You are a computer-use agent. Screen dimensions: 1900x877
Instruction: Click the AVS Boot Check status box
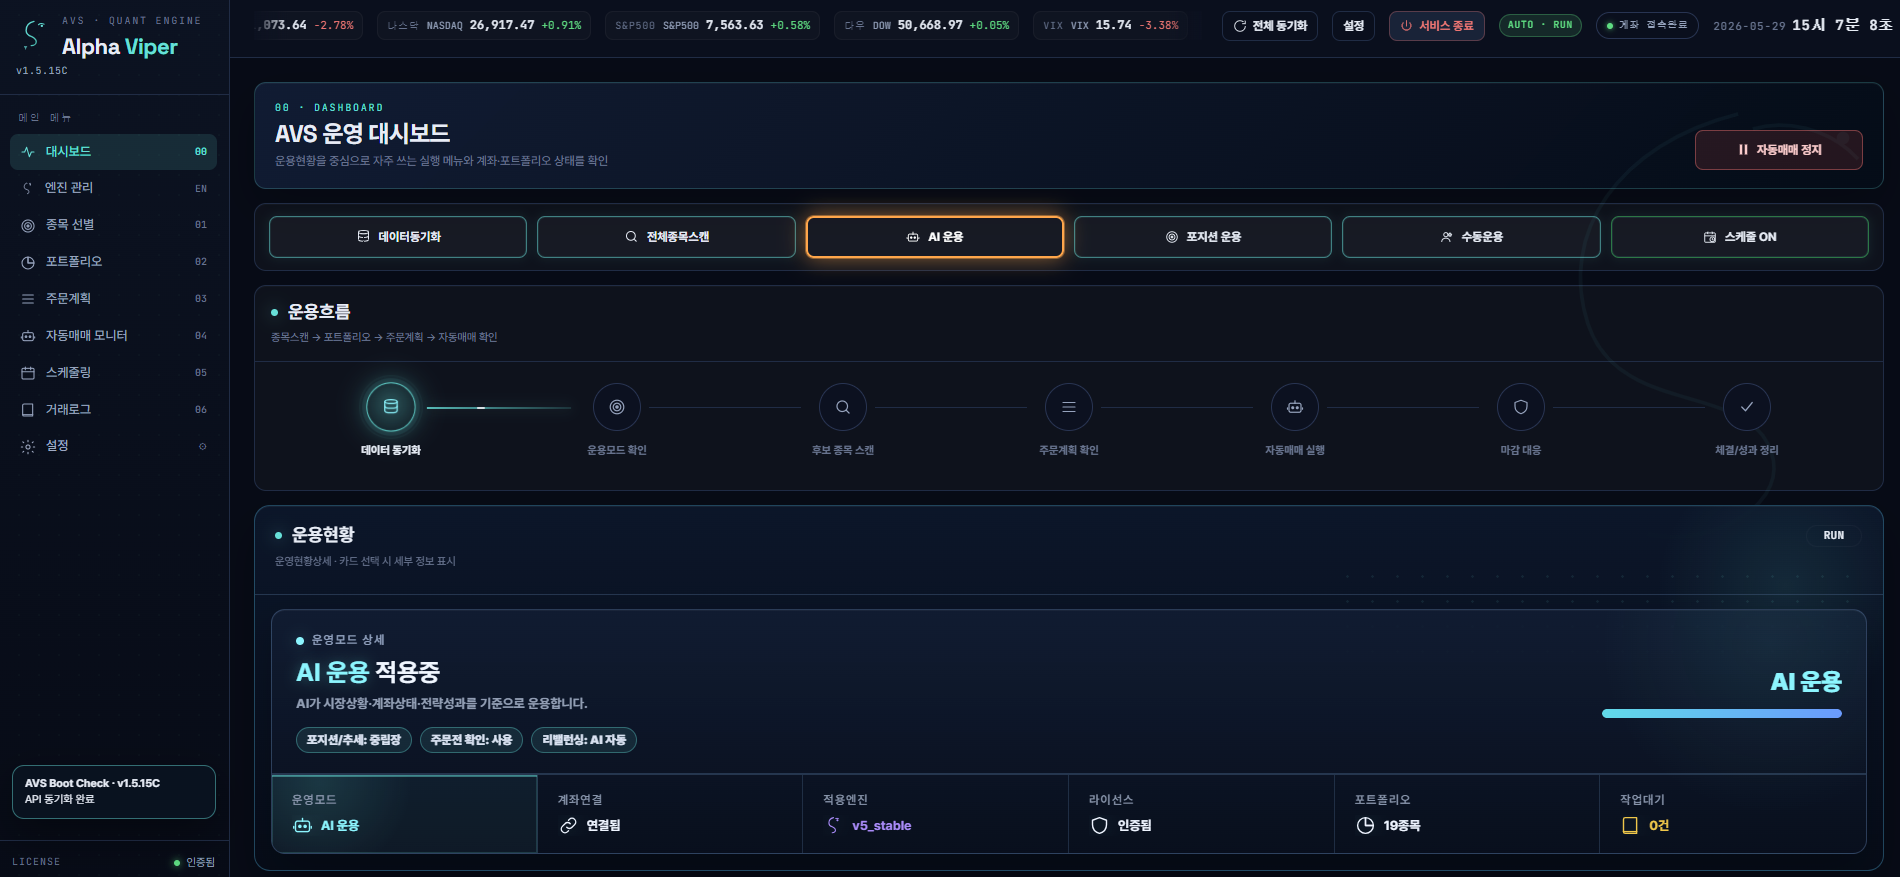pos(114,792)
